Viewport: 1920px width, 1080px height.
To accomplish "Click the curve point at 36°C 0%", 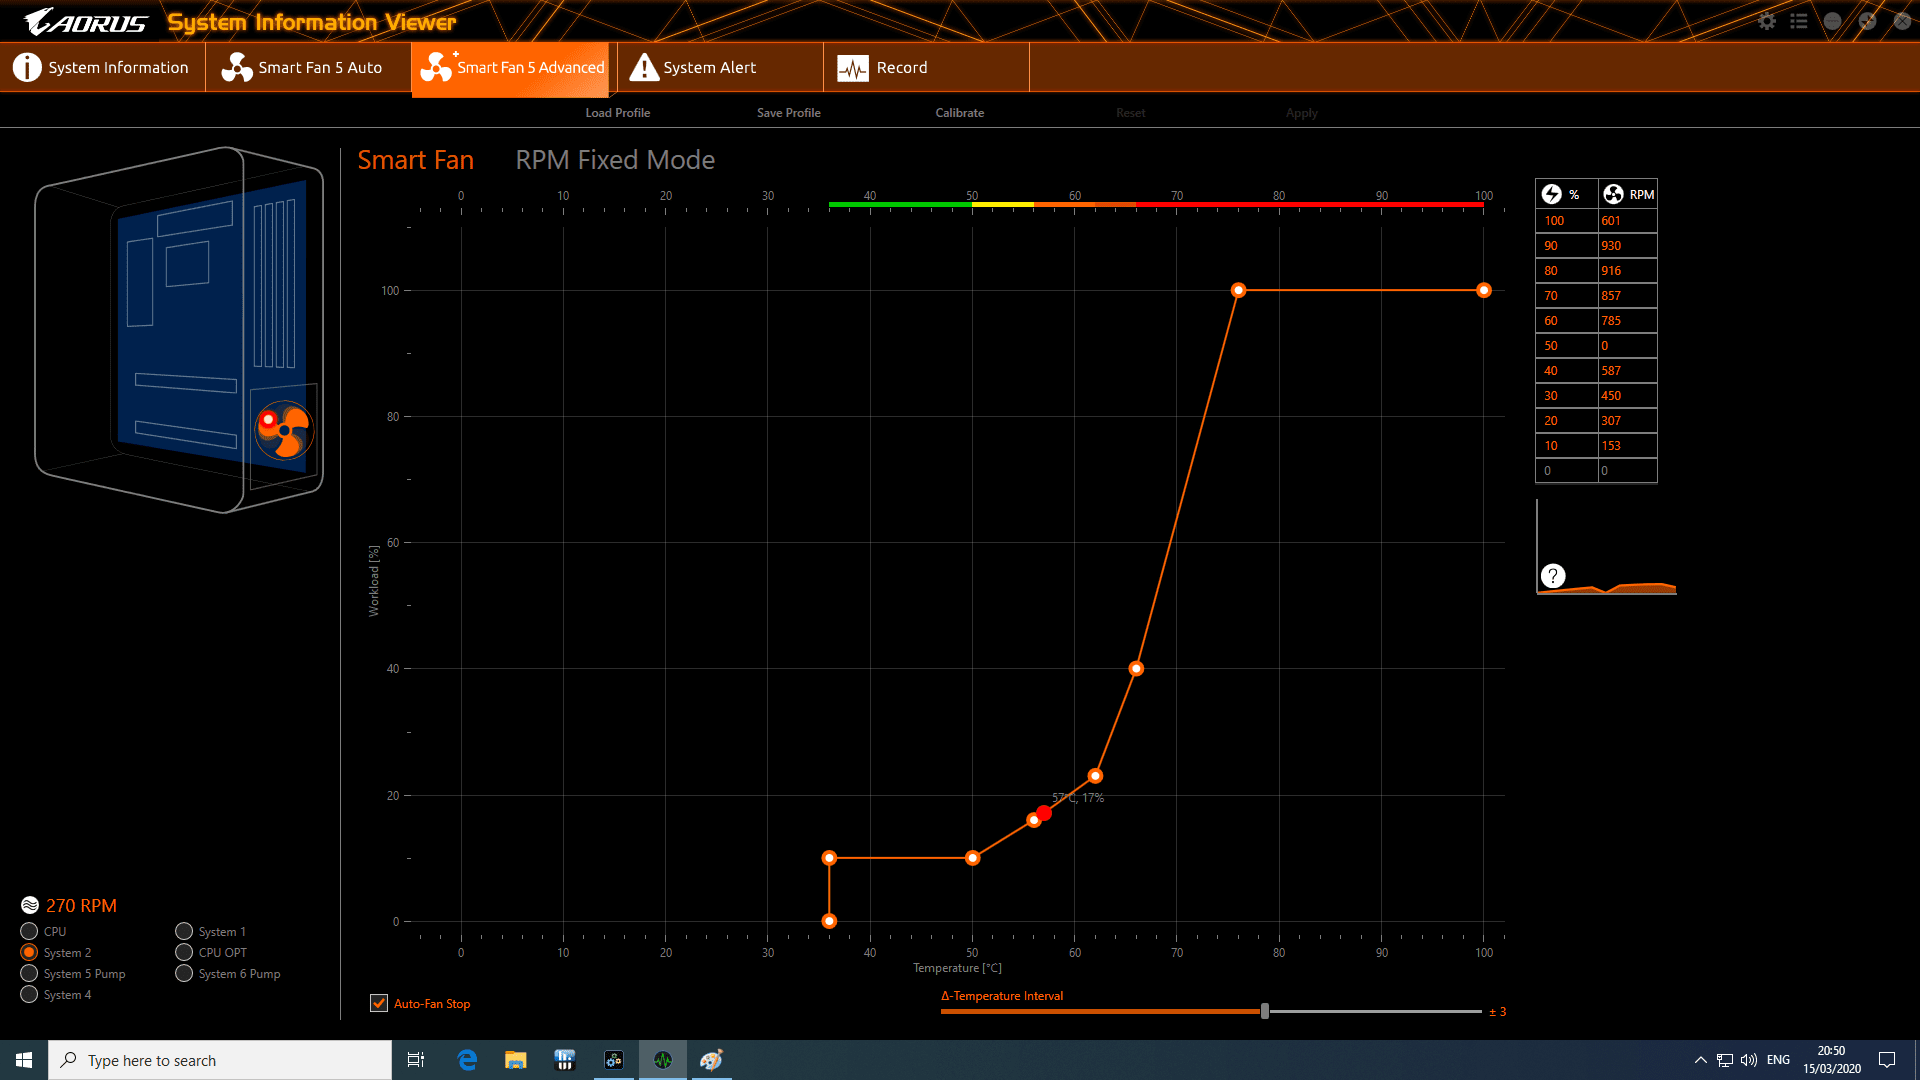I will click(x=829, y=921).
